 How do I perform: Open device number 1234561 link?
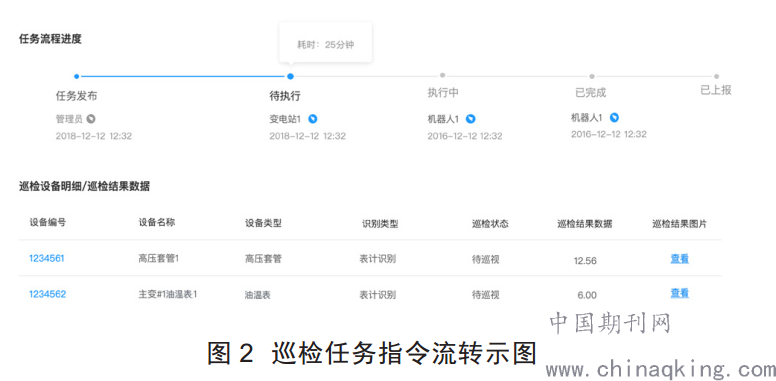coord(47,258)
